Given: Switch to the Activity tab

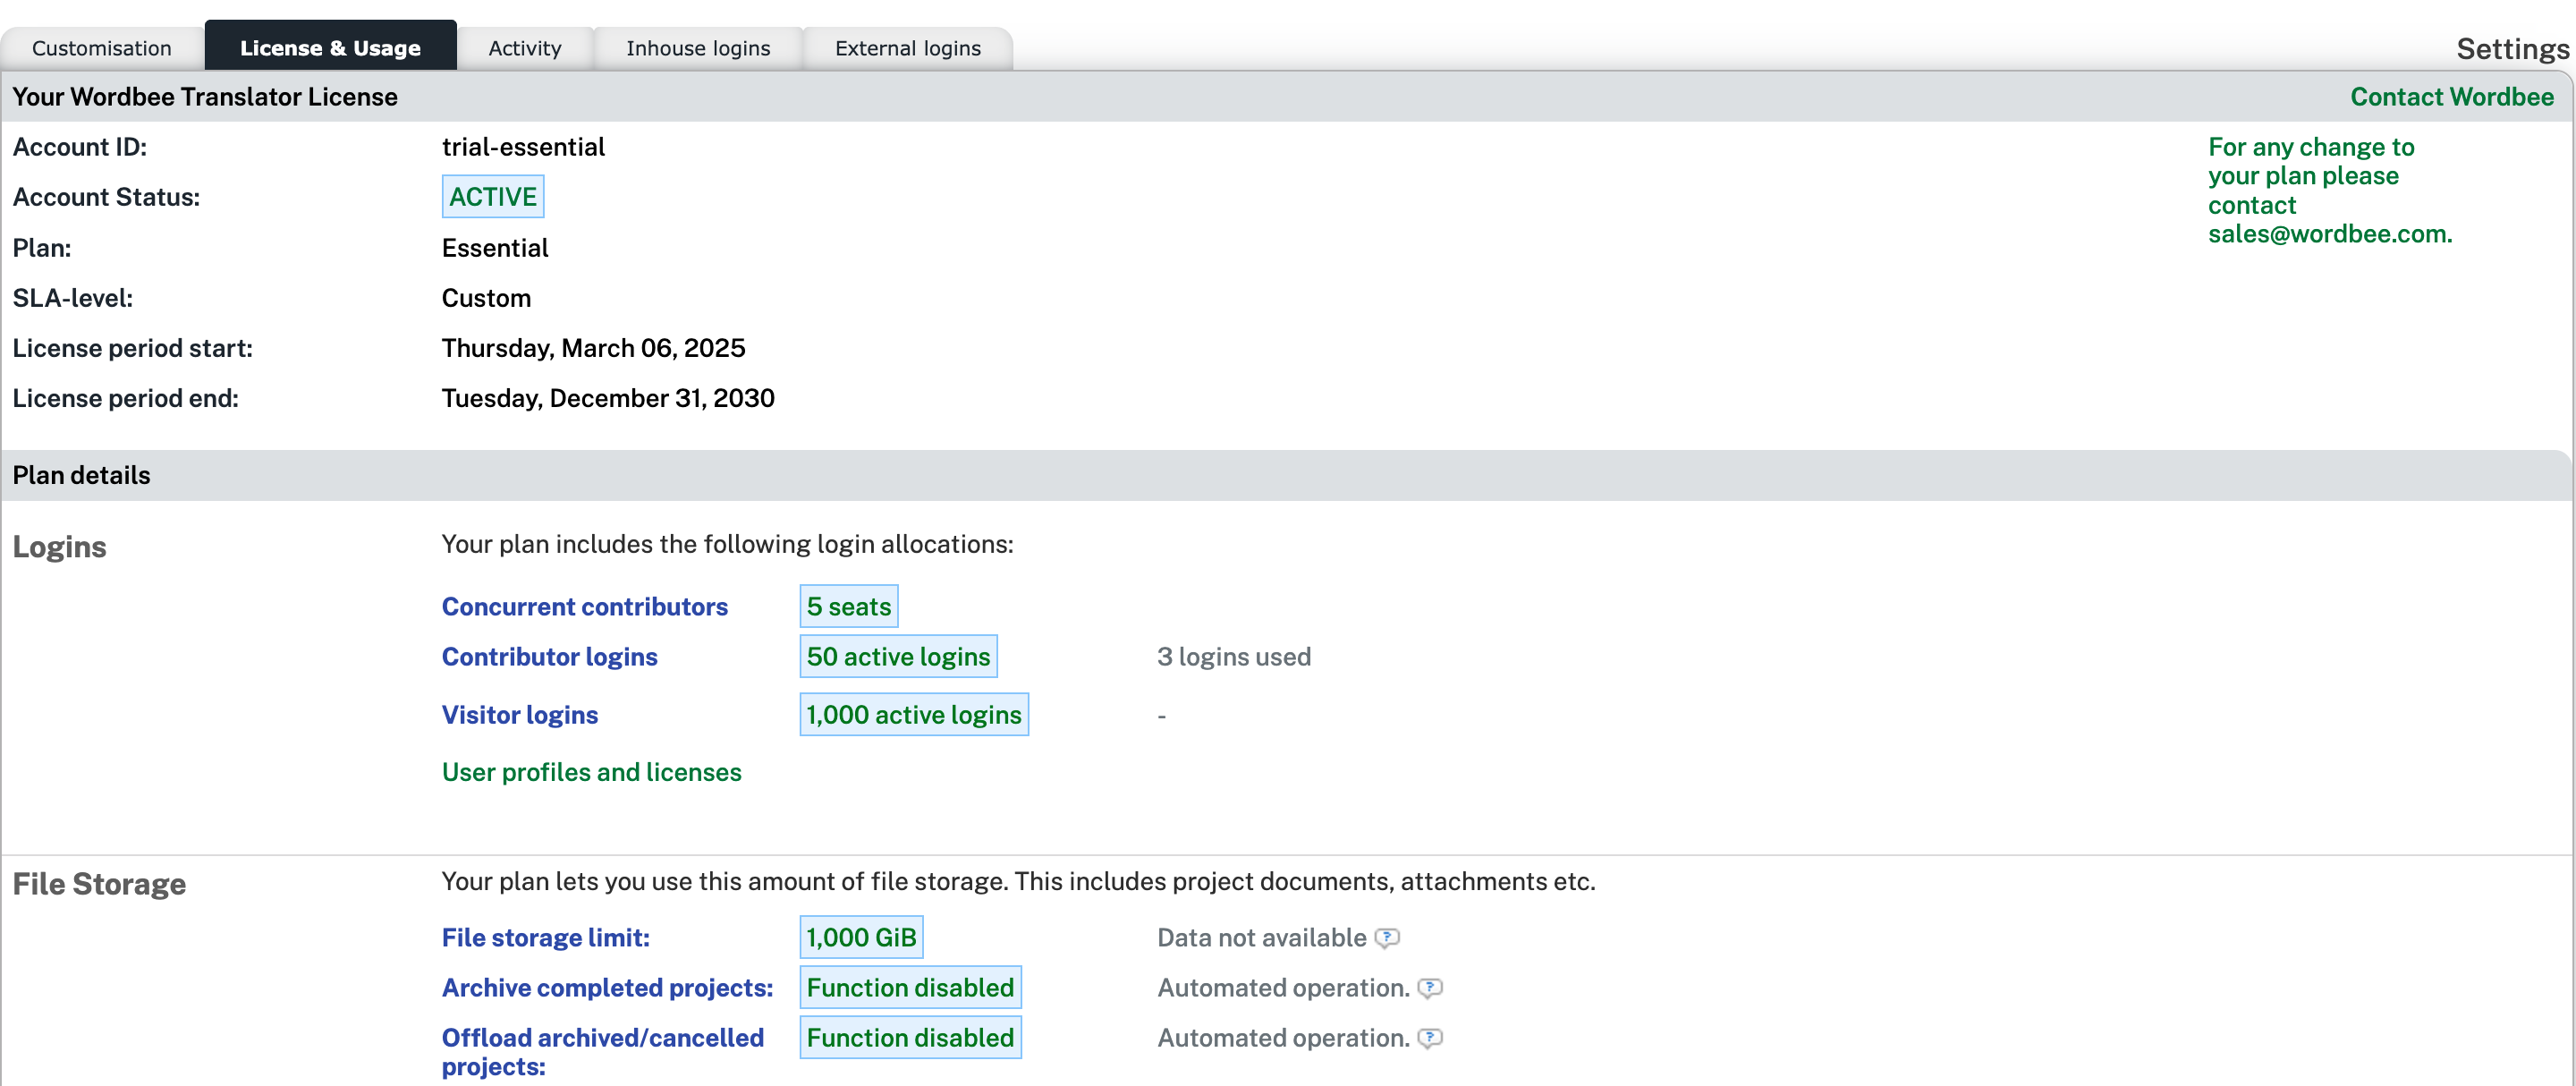Looking at the screenshot, I should point(525,48).
